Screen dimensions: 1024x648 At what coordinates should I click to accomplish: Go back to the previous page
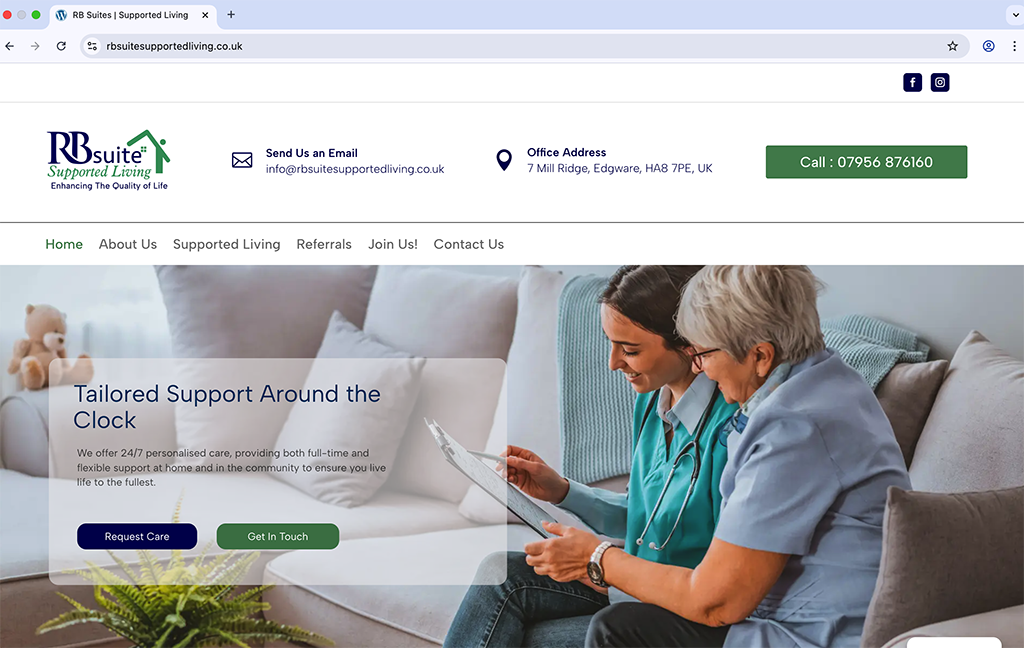pyautogui.click(x=10, y=46)
